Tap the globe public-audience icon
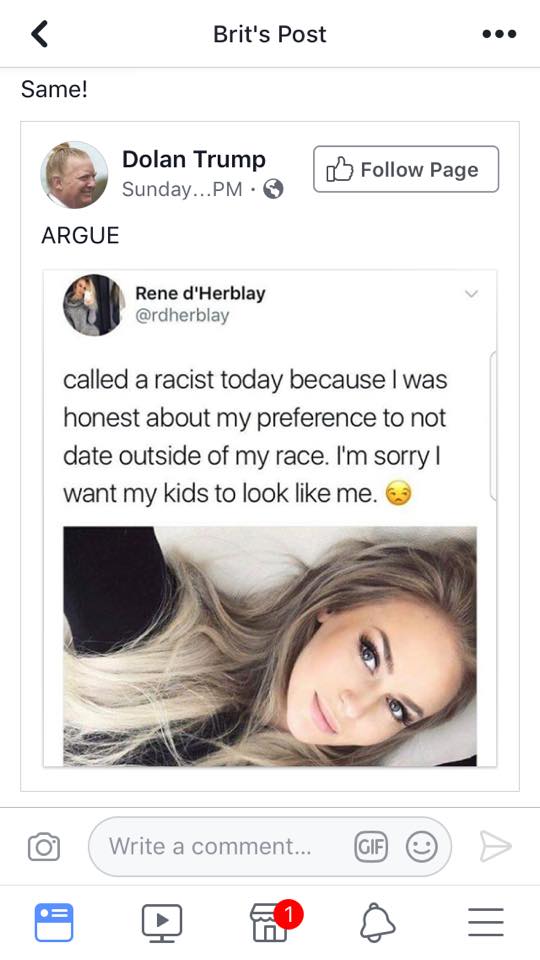This screenshot has width=540, height=960. coord(273,190)
